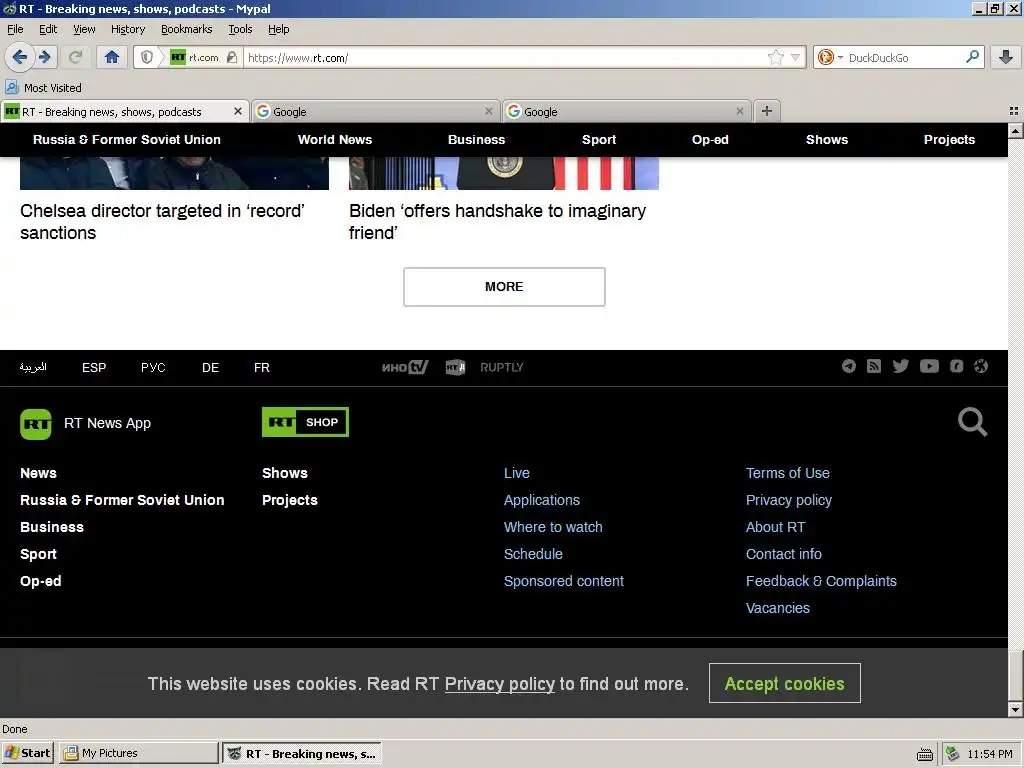Open the Most Visited bookmarks folder

point(44,88)
